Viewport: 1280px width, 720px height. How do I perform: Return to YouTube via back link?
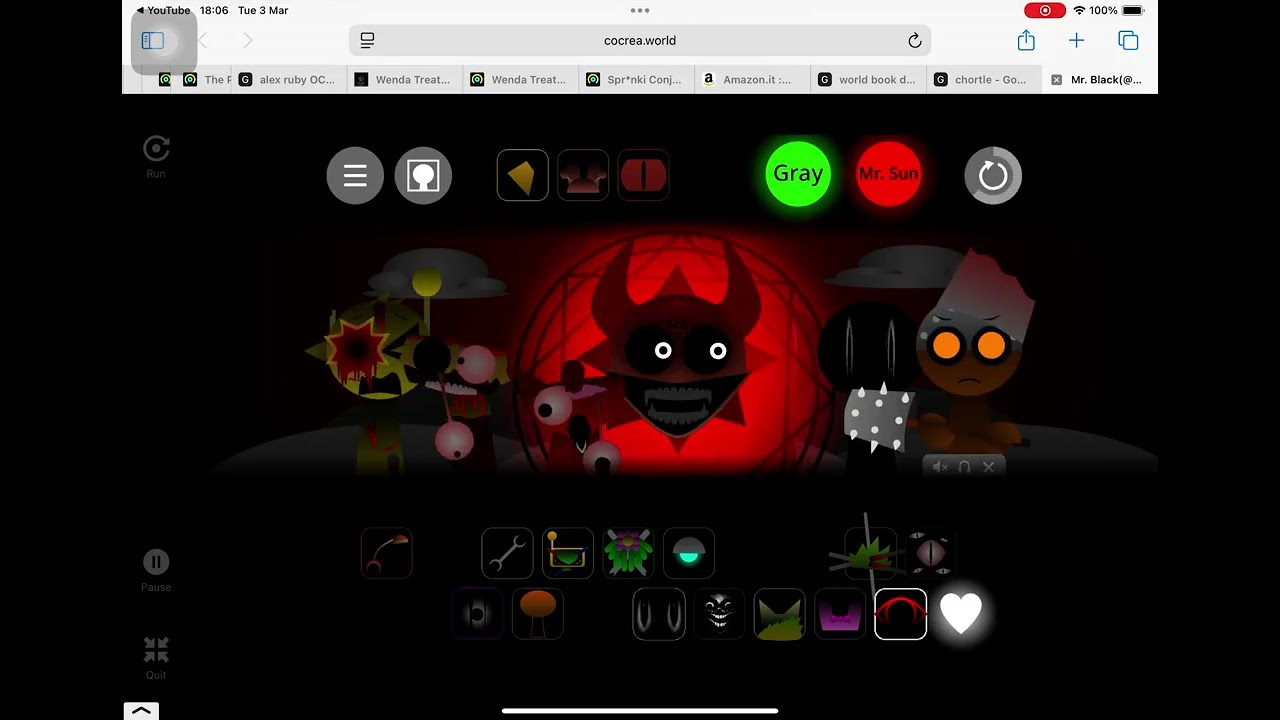click(163, 10)
